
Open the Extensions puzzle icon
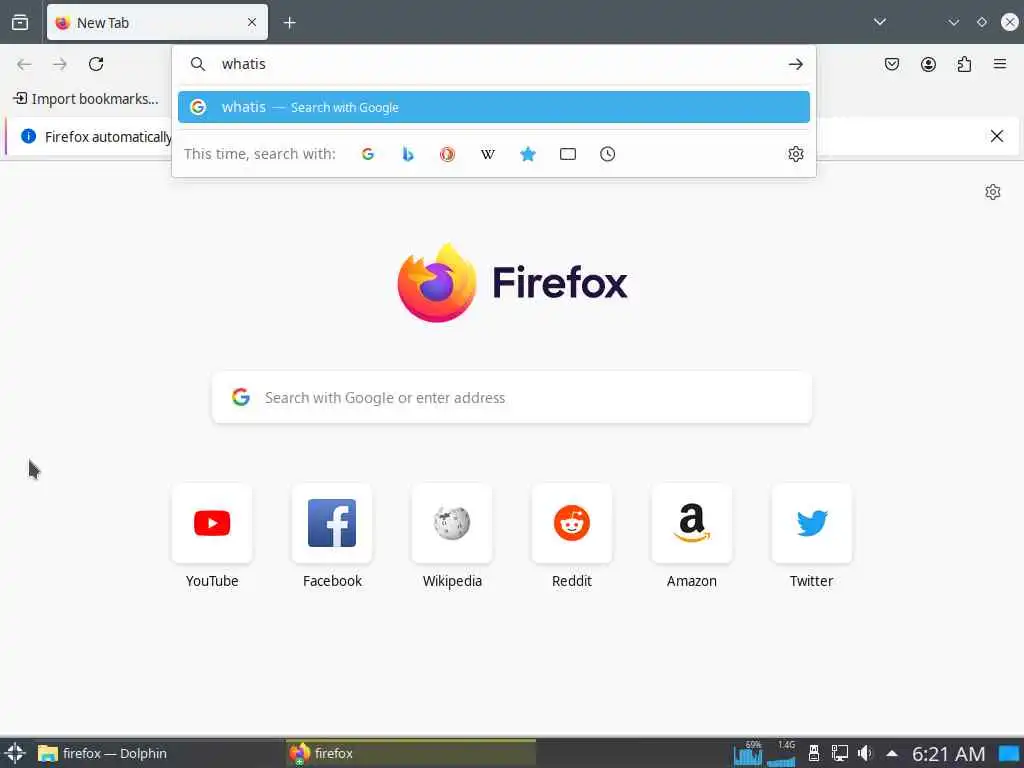964,64
